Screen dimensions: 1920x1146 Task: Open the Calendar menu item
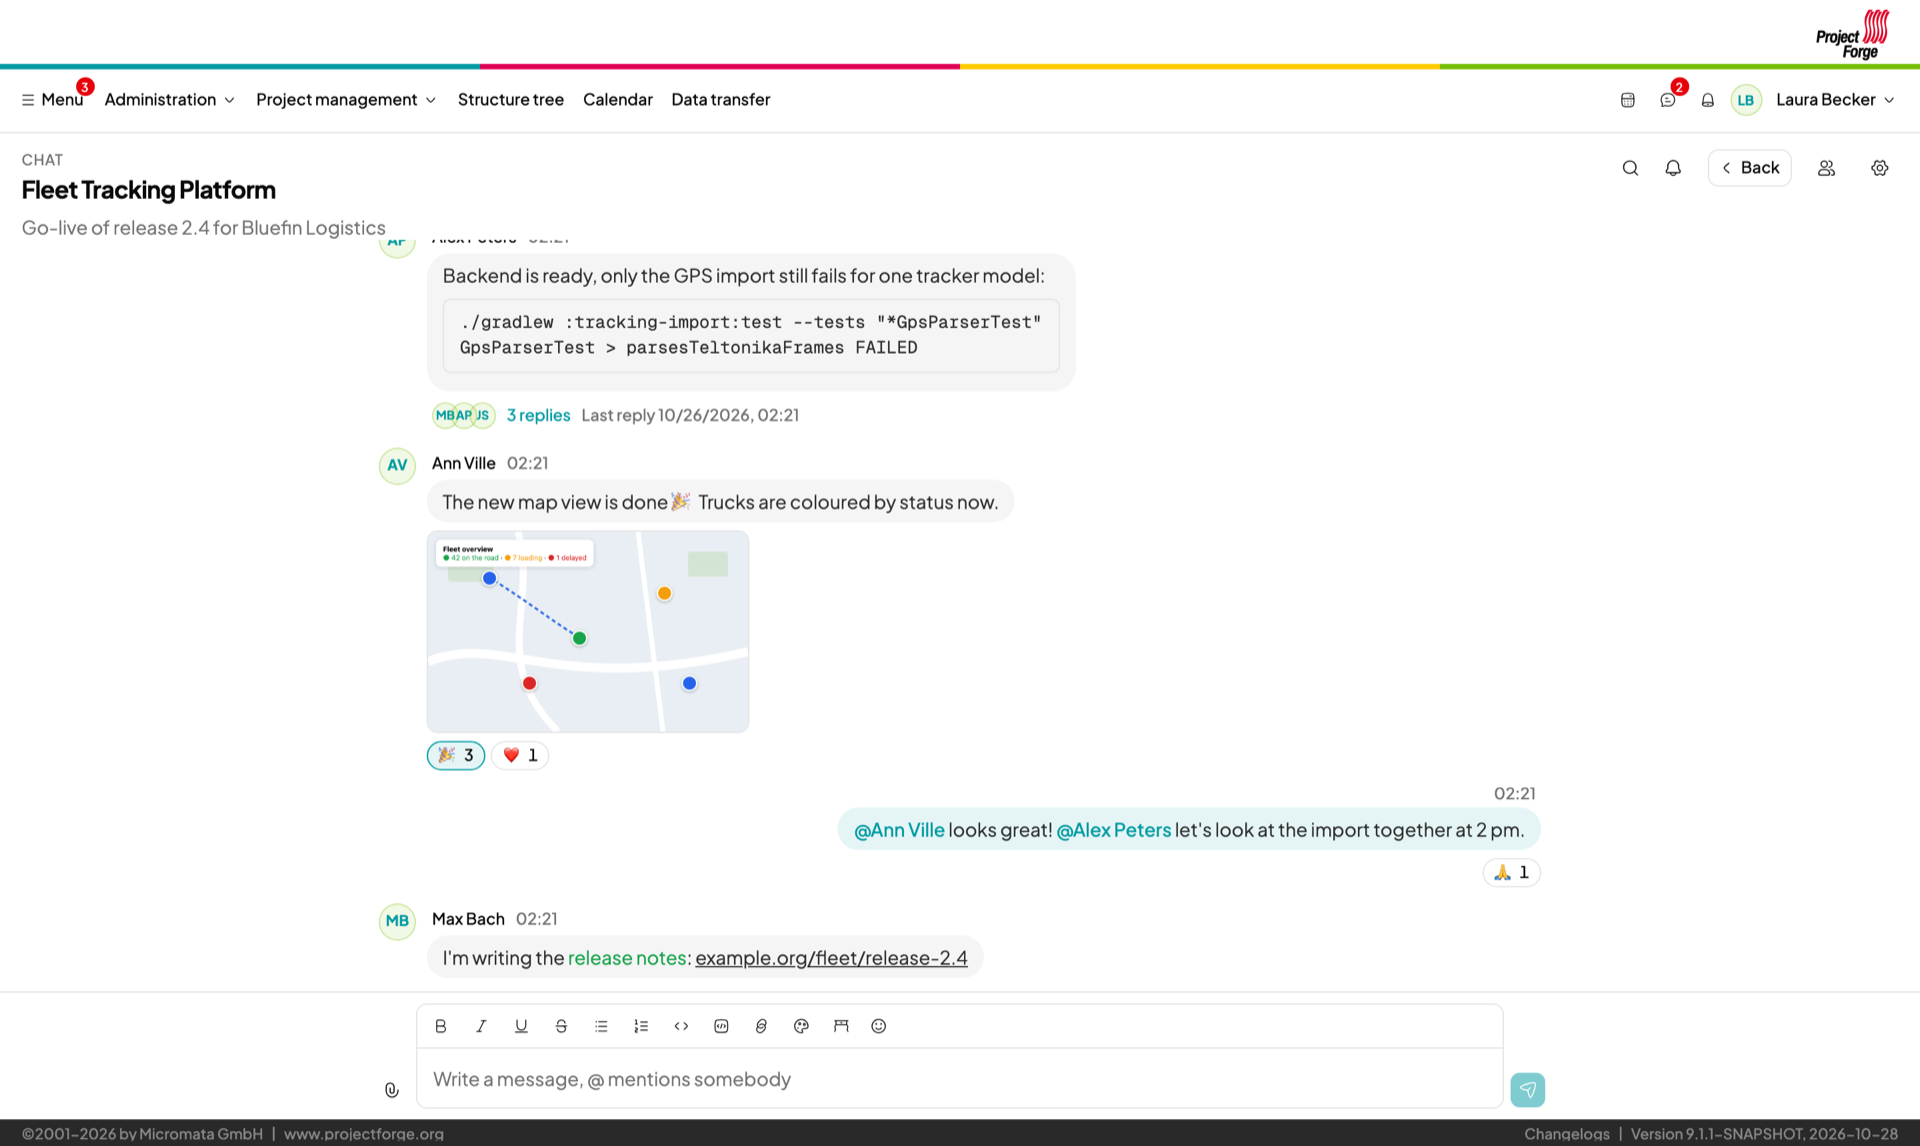click(x=618, y=100)
